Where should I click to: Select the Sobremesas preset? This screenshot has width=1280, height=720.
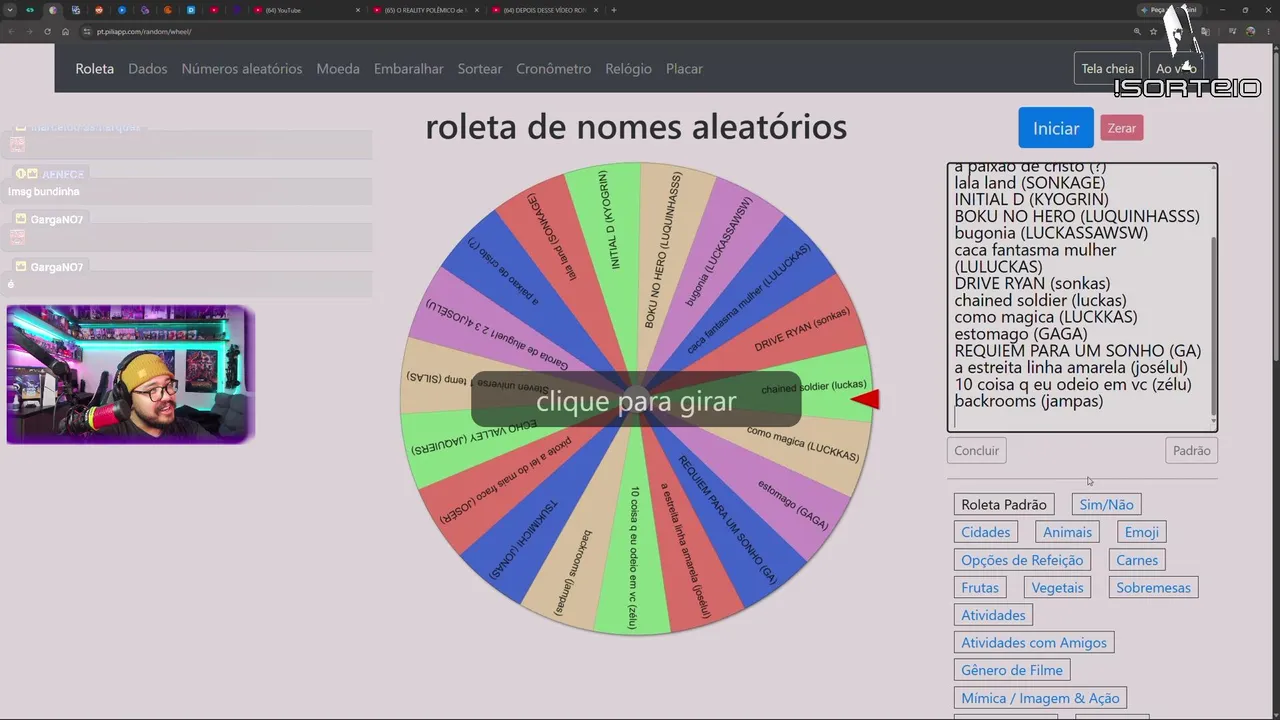(1154, 588)
